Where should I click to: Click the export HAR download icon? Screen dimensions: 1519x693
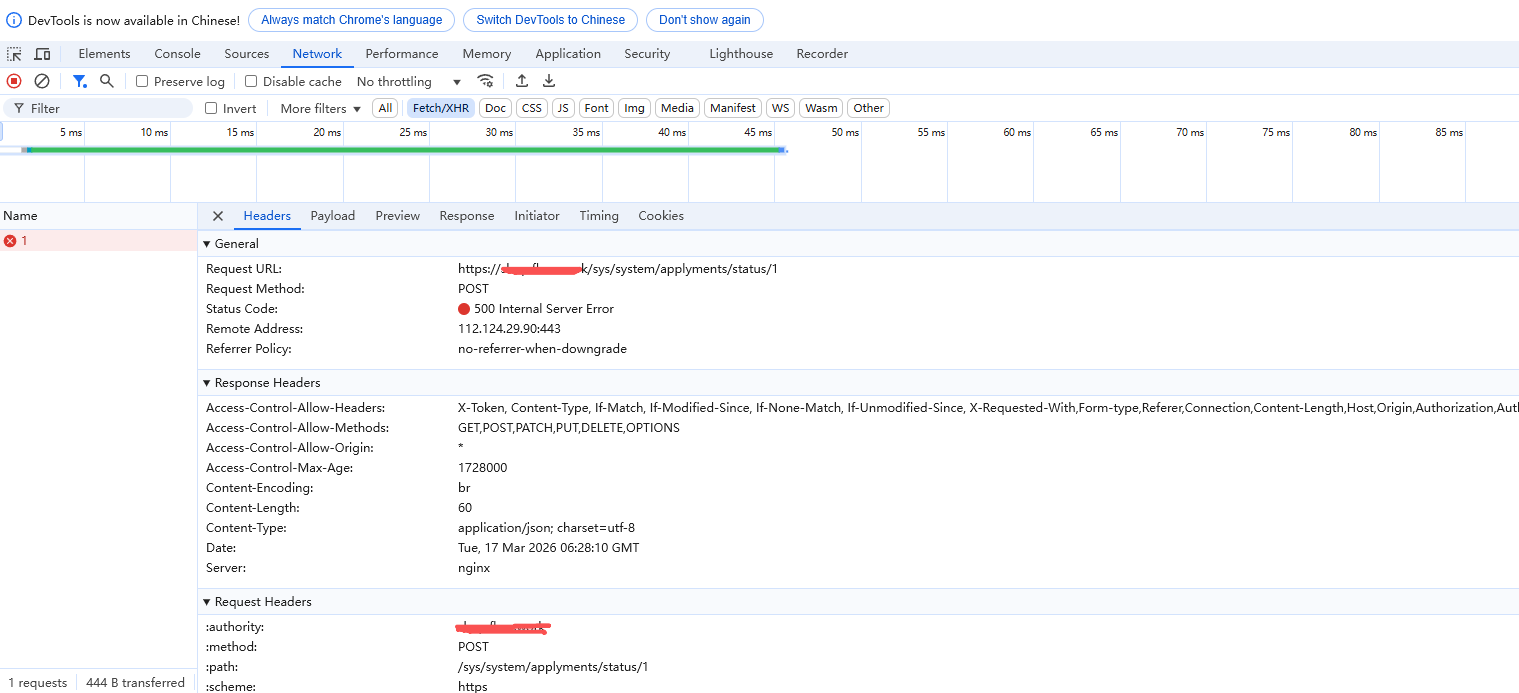(549, 81)
